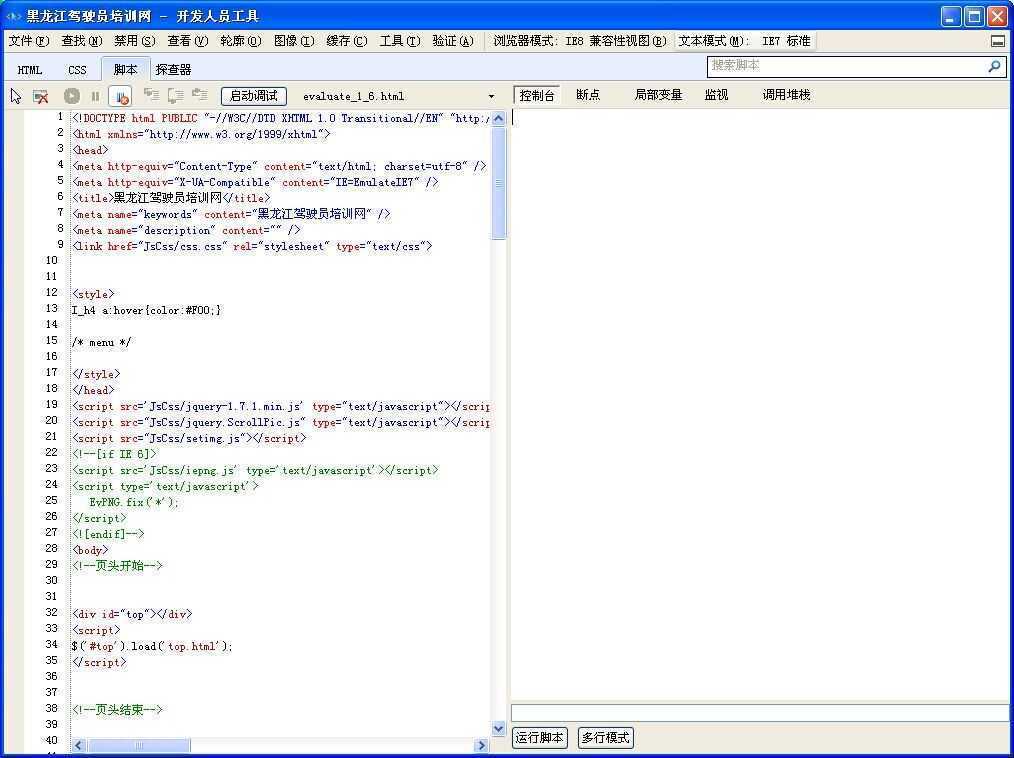
Task: Toggle the break on error button
Action: 120,96
